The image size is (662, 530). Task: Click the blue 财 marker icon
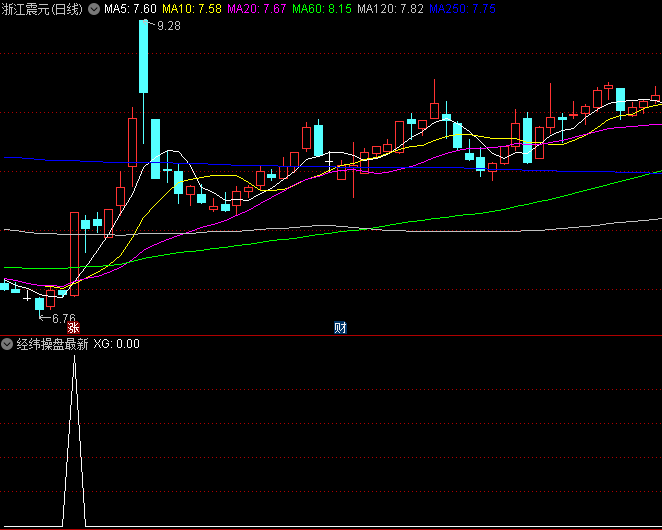tap(340, 327)
